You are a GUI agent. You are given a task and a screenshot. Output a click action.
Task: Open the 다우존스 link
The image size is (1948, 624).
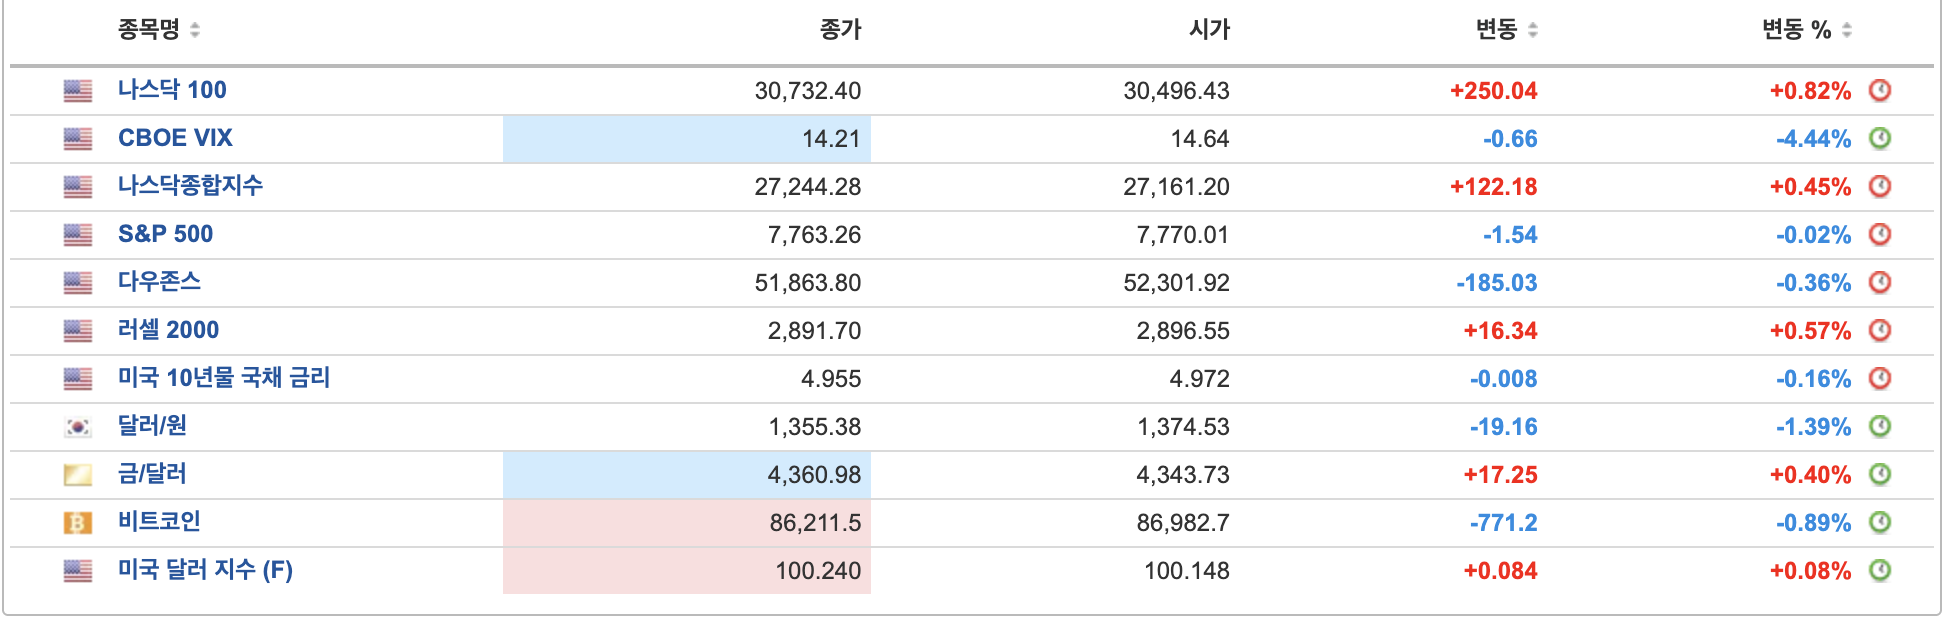click(159, 282)
